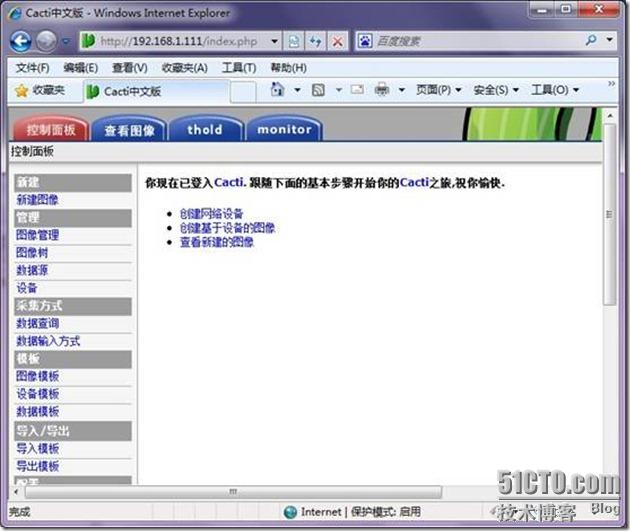Open 设备 in the sidebar
This screenshot has width=630, height=531.
tap(27, 288)
